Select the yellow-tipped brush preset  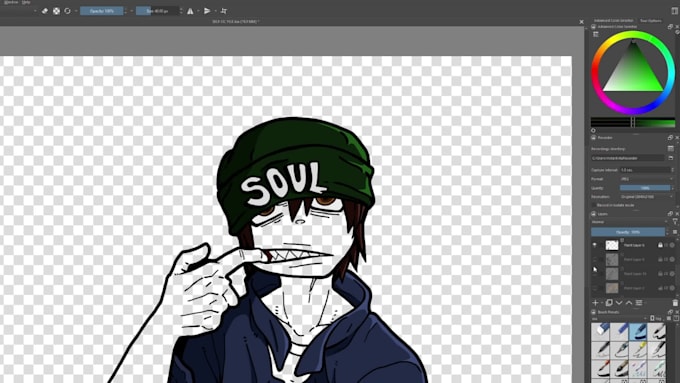coord(638,350)
